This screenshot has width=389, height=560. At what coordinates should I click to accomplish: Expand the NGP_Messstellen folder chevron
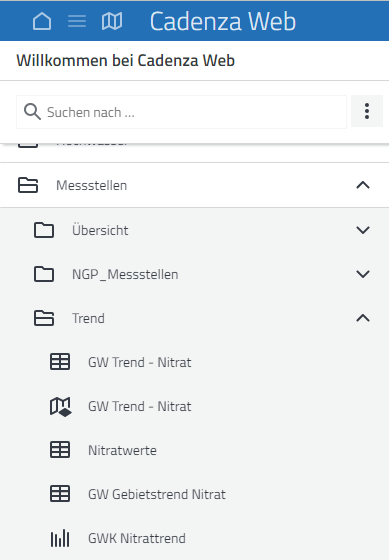363,274
